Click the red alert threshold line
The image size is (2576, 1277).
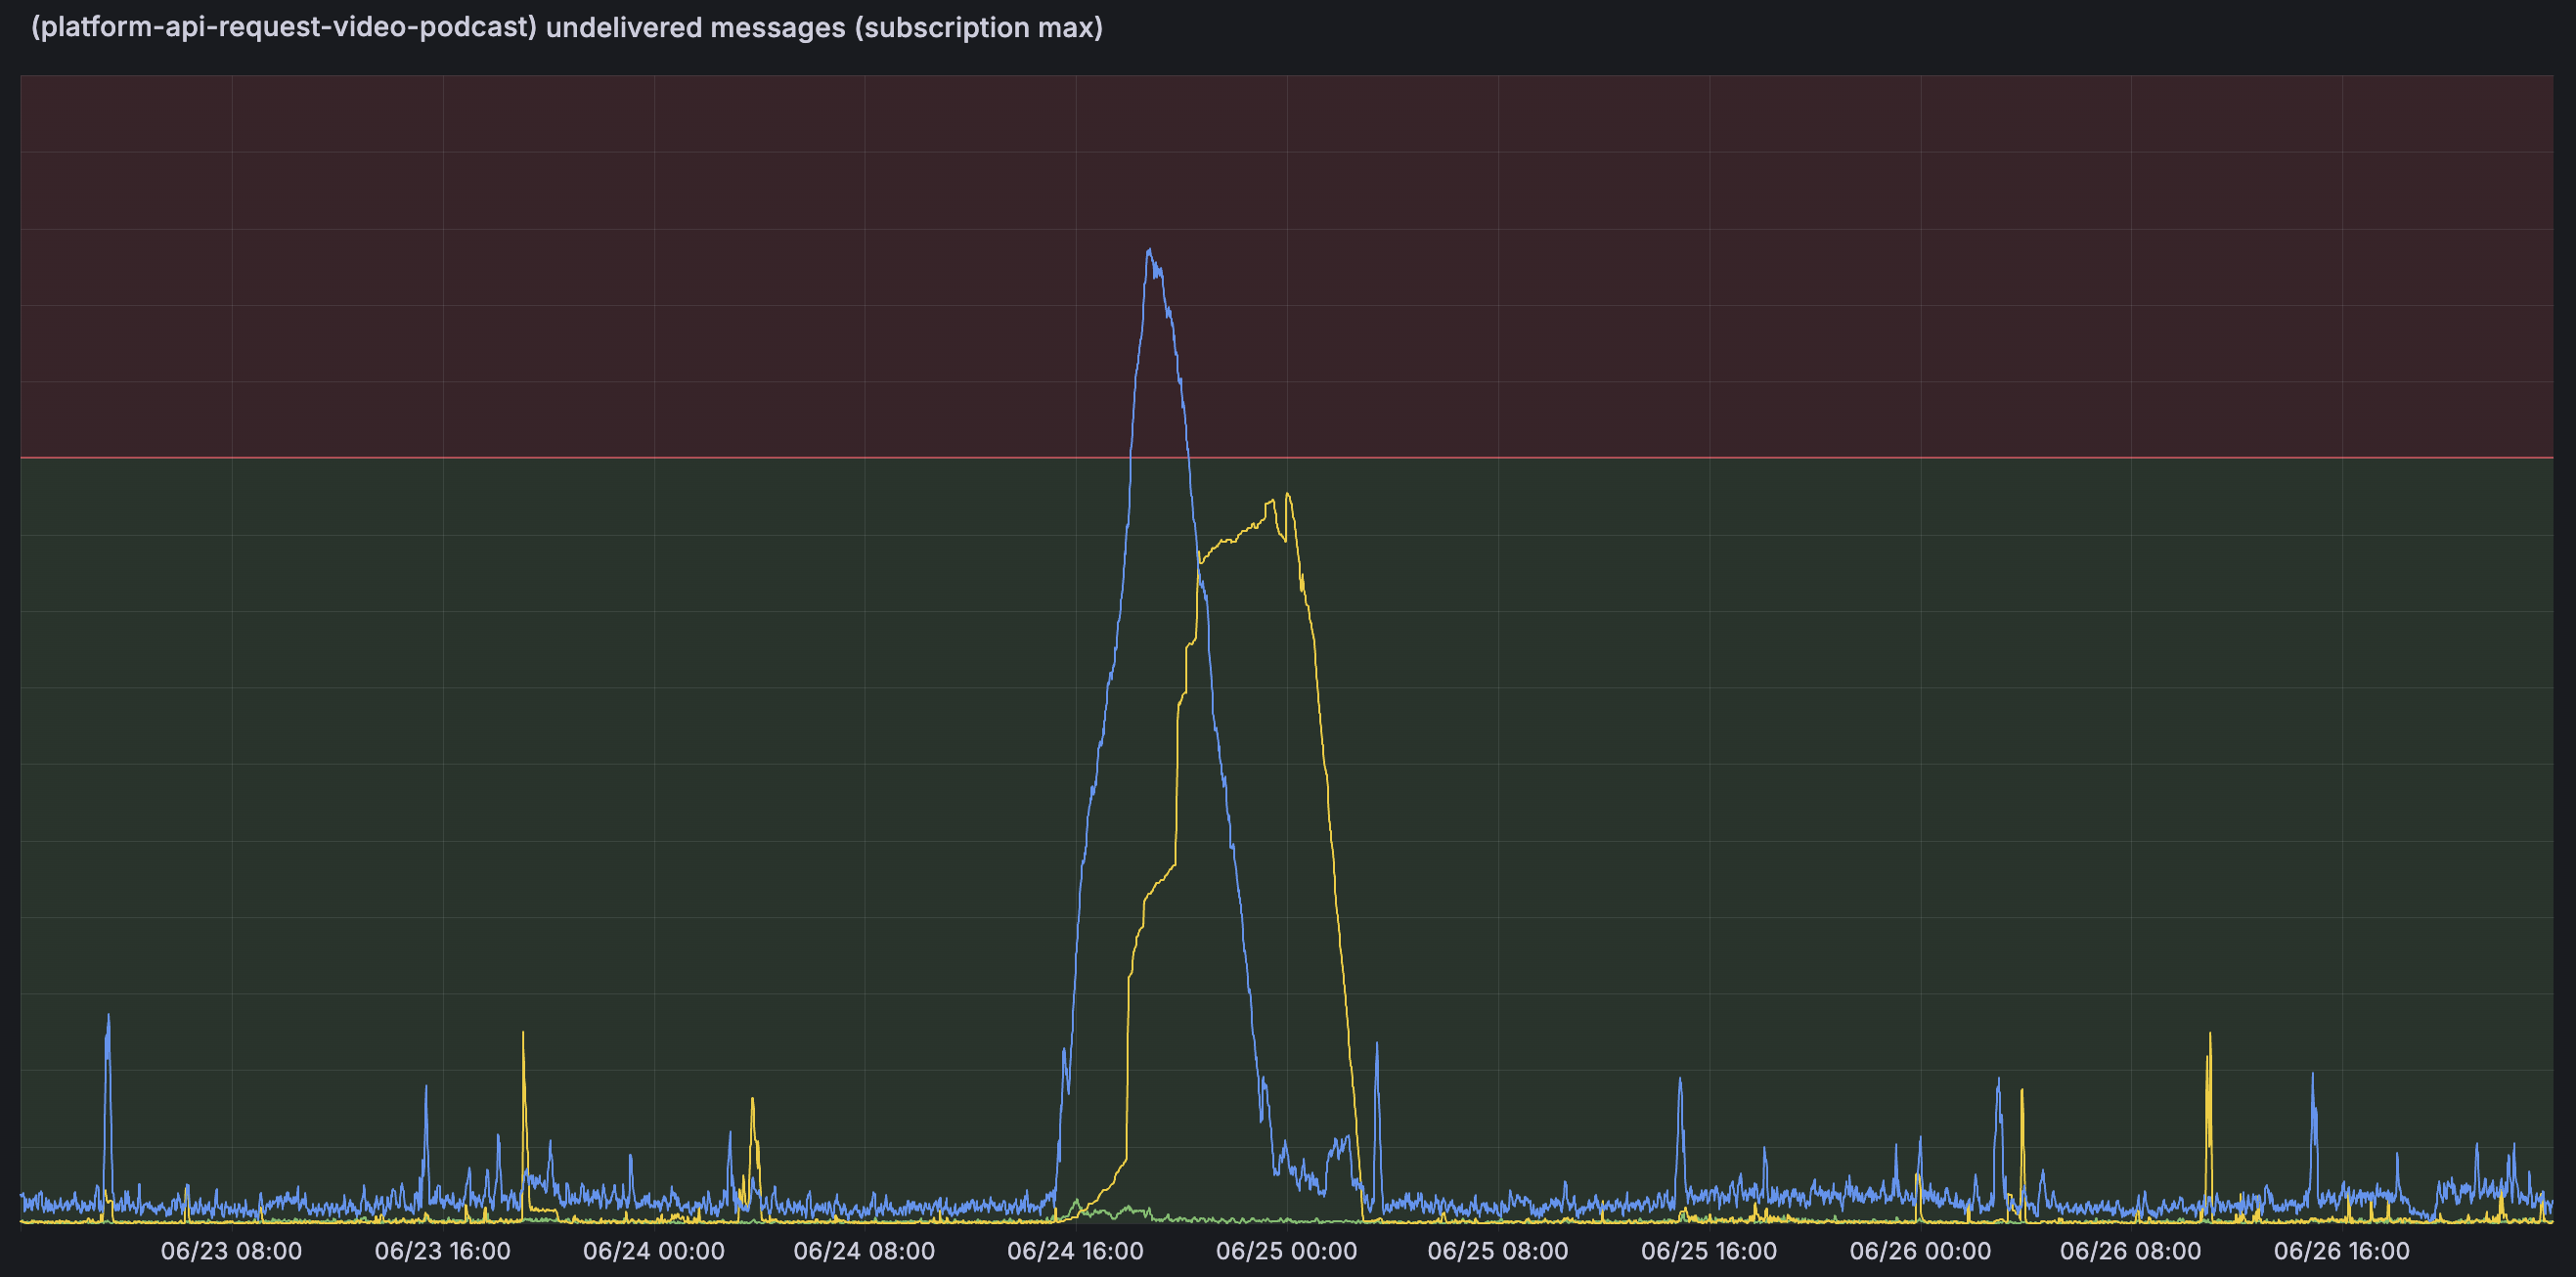pyautogui.click(x=1286, y=458)
